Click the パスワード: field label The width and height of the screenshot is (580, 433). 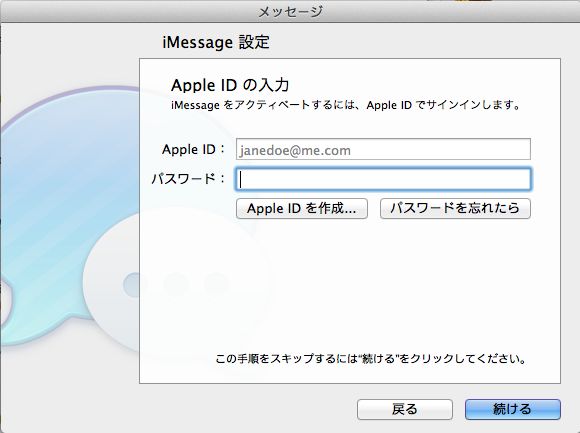[x=188, y=179]
